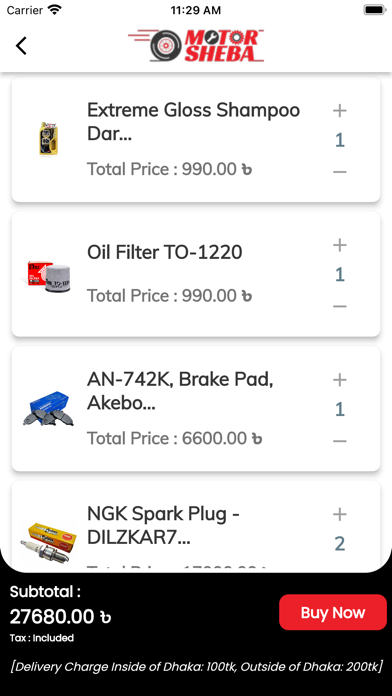Increase Extreme Gloss Shampoo quantity with plus
392x696 pixels.
[340, 111]
